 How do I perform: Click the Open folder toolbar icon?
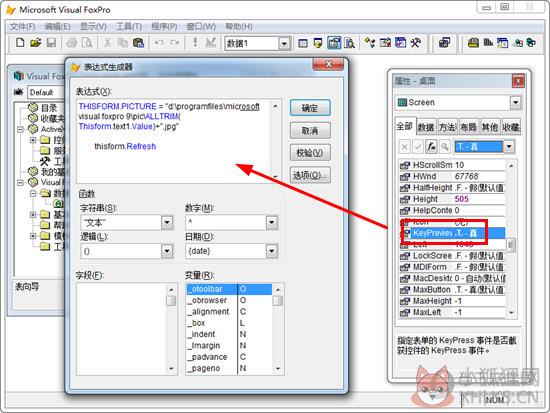point(35,43)
